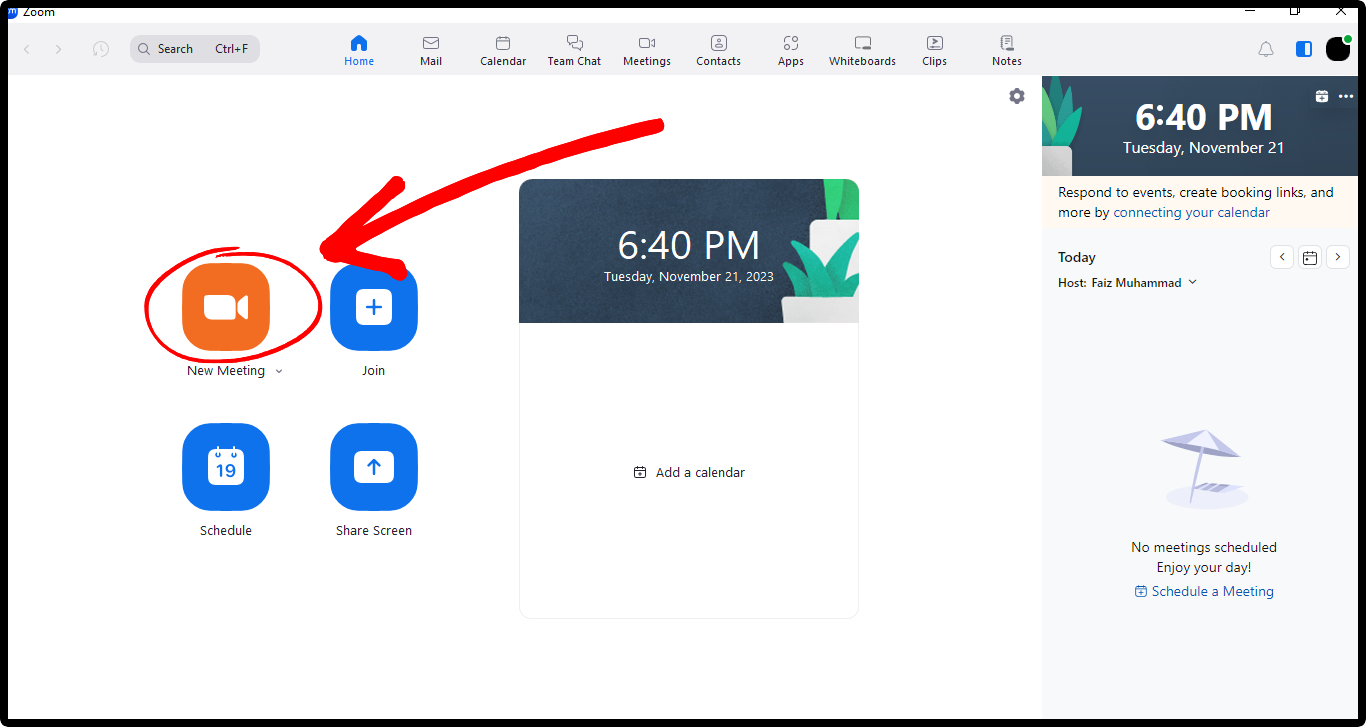Screen dimensions: 1366x727
Task: Open the history clock icon
Action: [x=101, y=49]
